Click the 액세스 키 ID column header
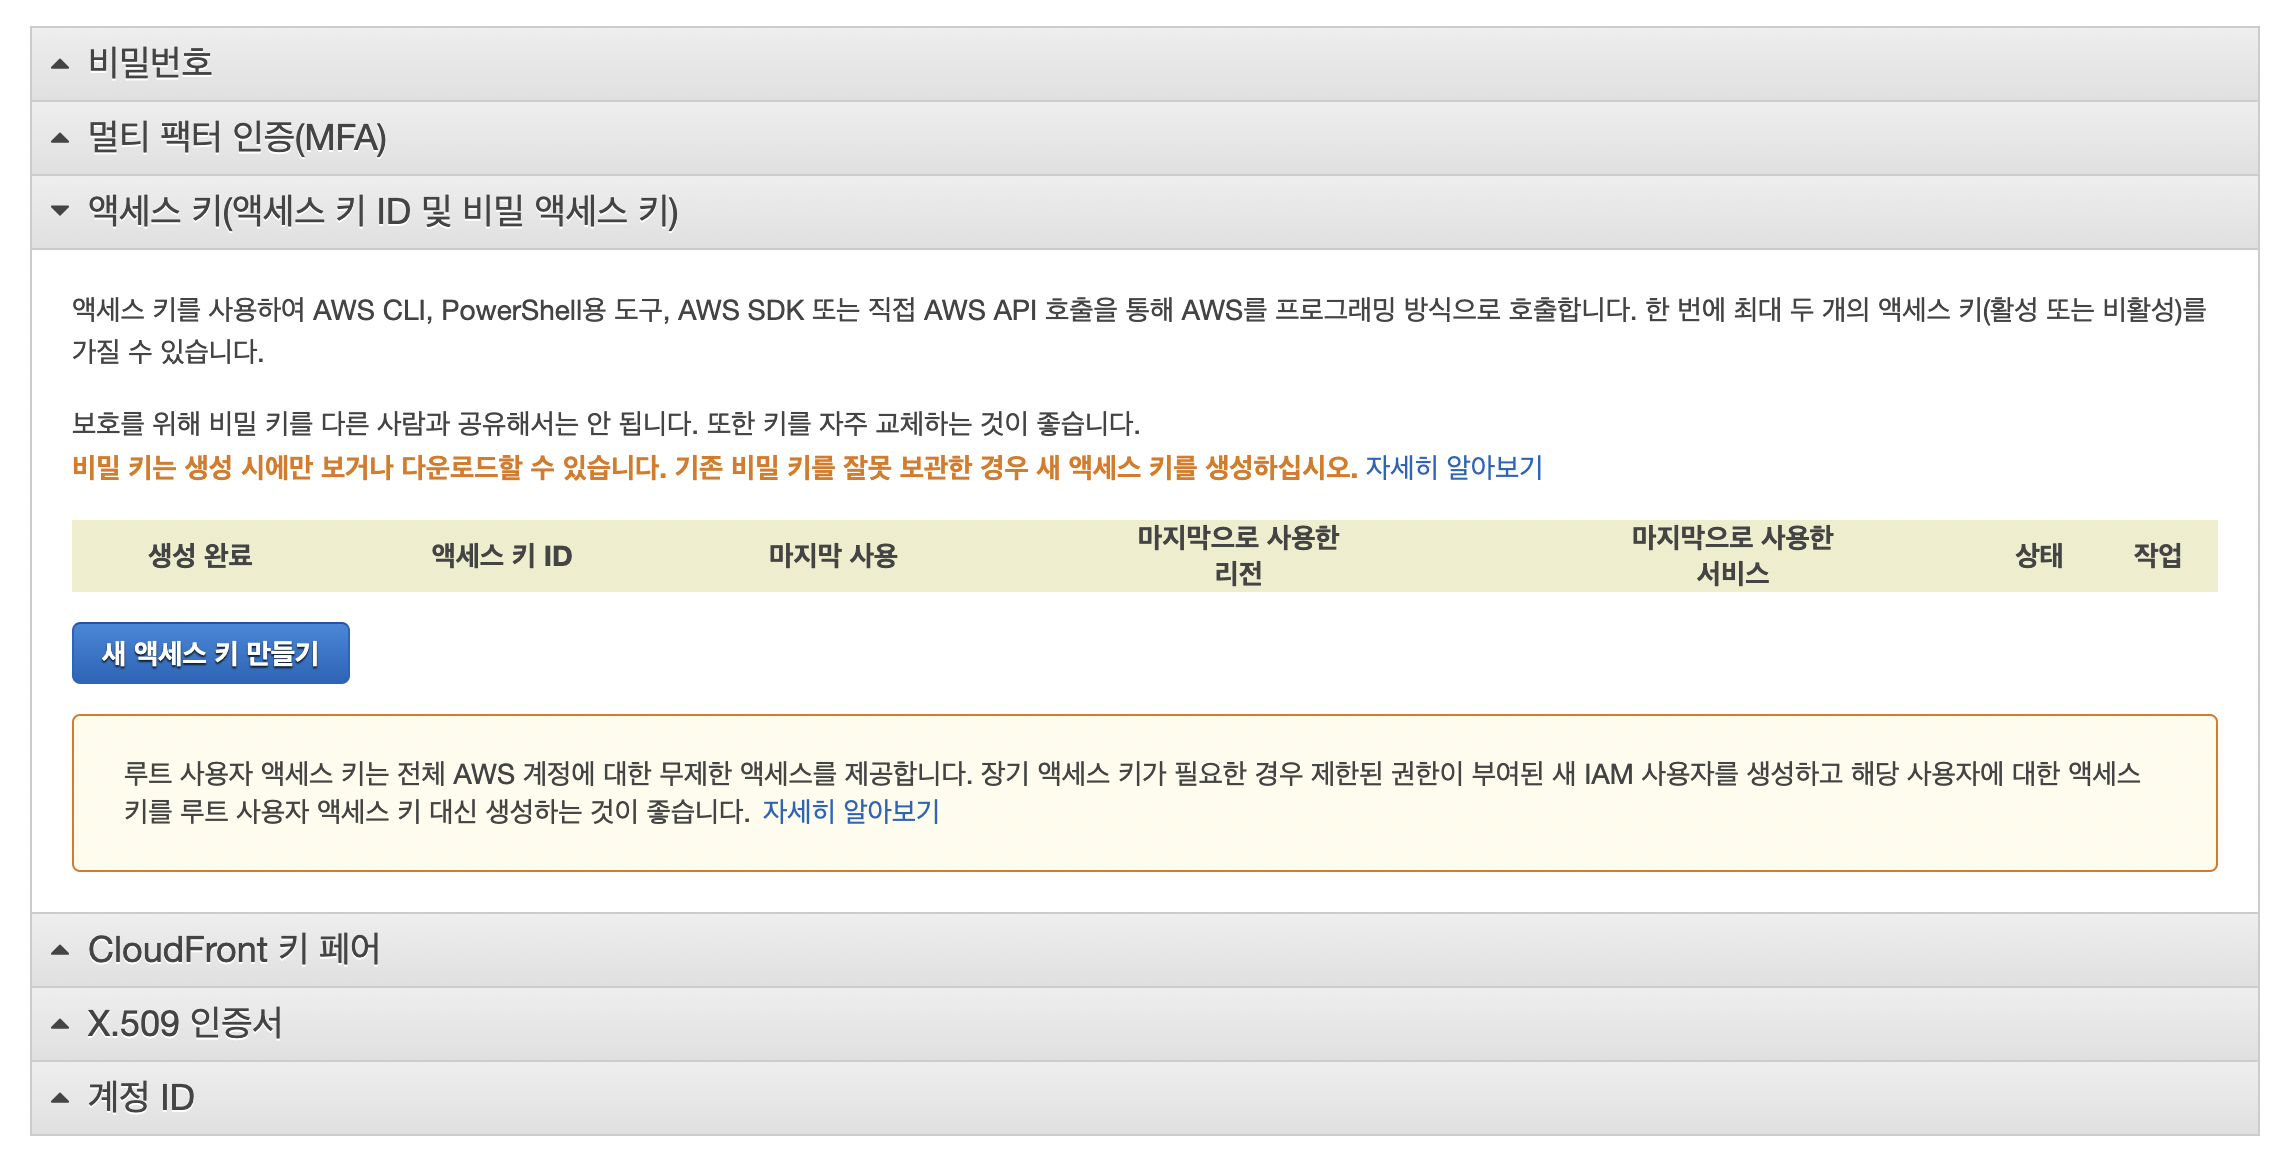 (501, 556)
